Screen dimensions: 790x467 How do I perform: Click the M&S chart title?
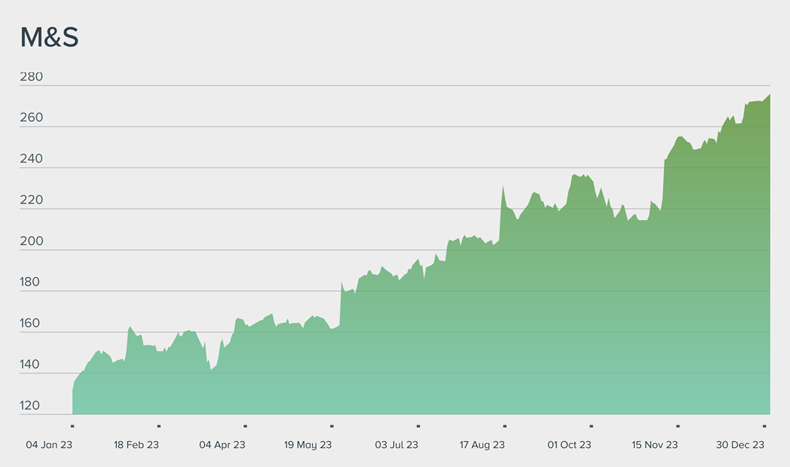(49, 38)
